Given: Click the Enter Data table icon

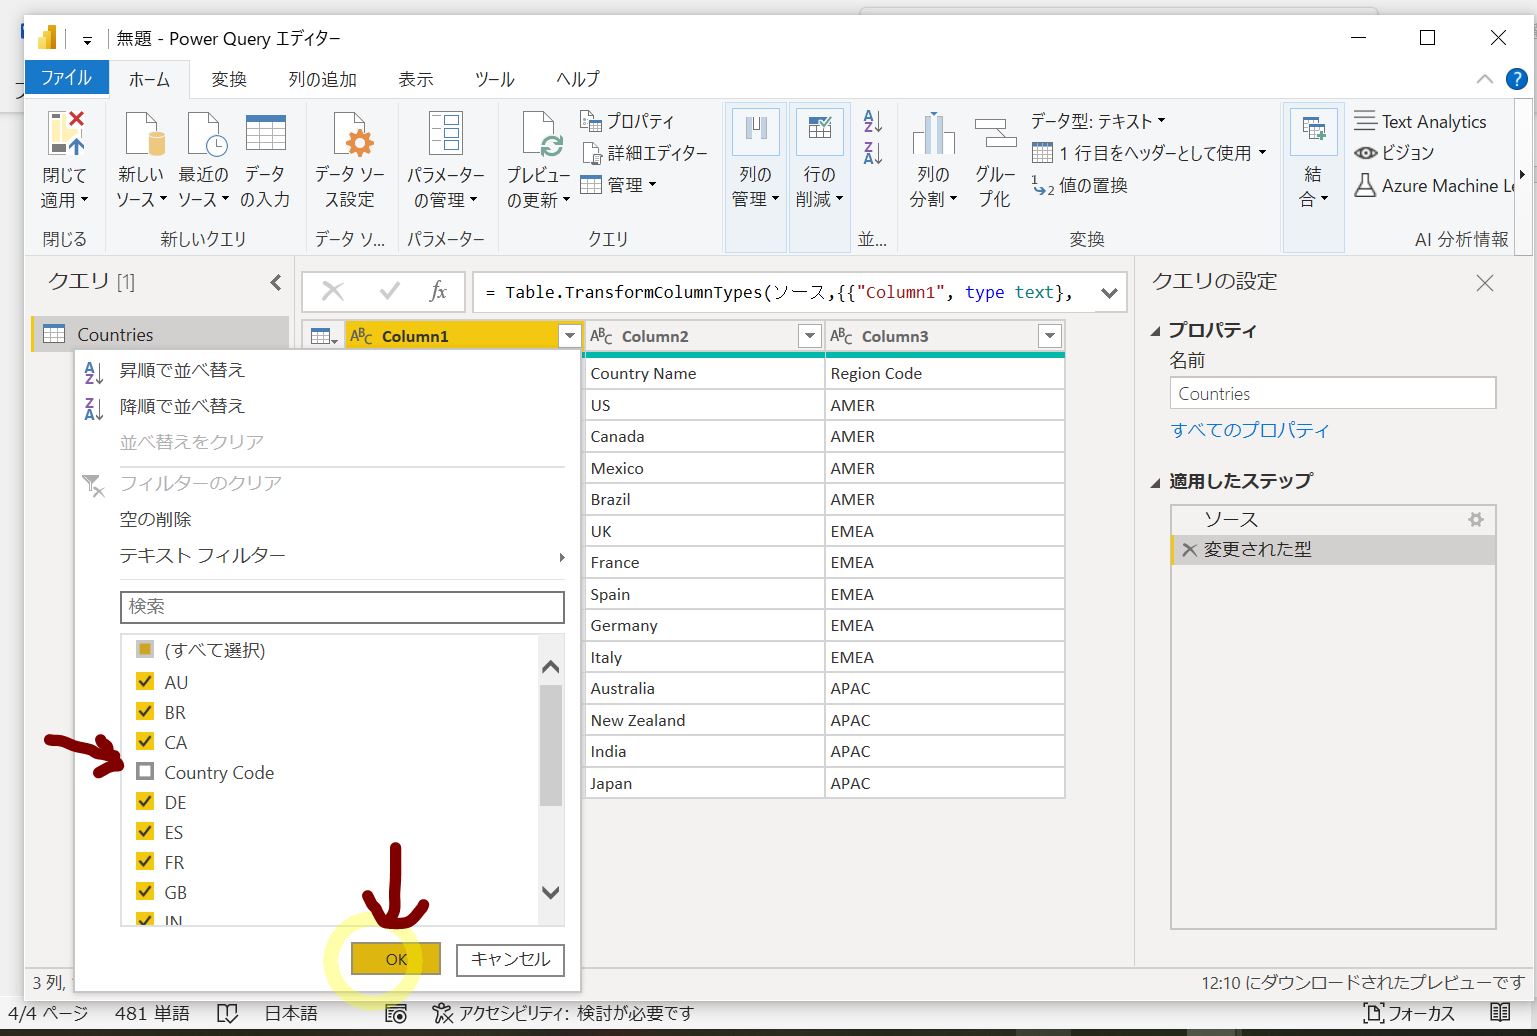Looking at the screenshot, I should click(x=266, y=134).
